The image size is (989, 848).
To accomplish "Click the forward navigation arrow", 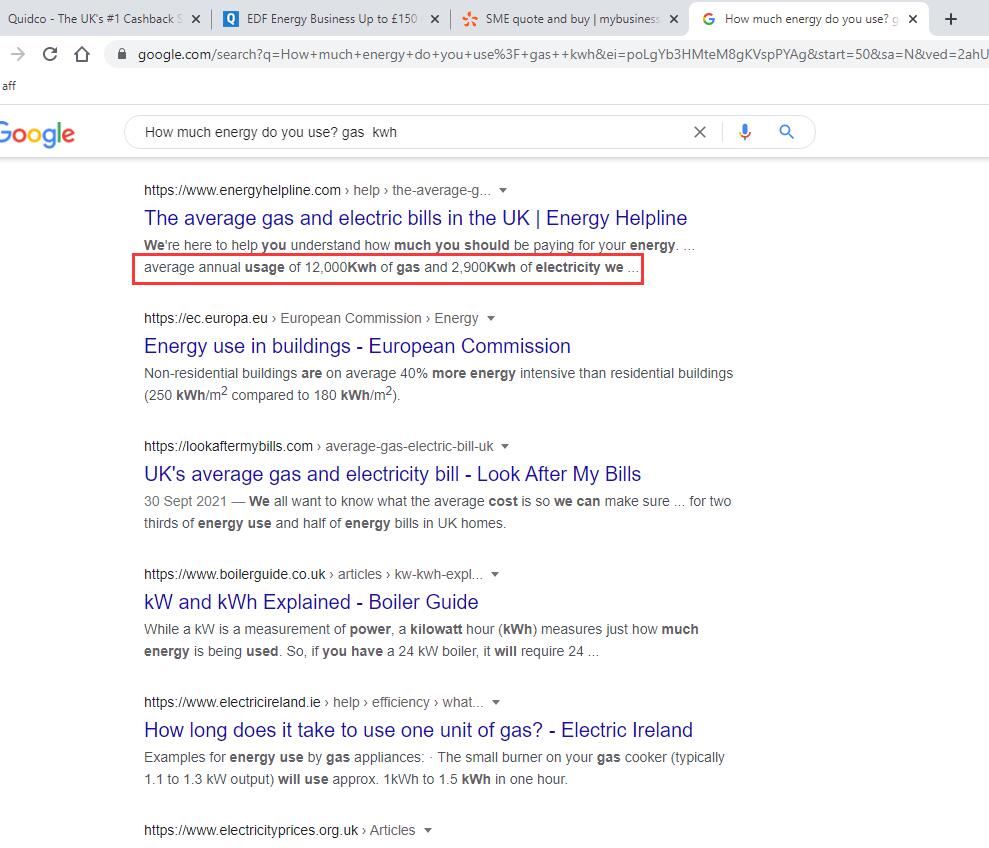I will pos(18,54).
